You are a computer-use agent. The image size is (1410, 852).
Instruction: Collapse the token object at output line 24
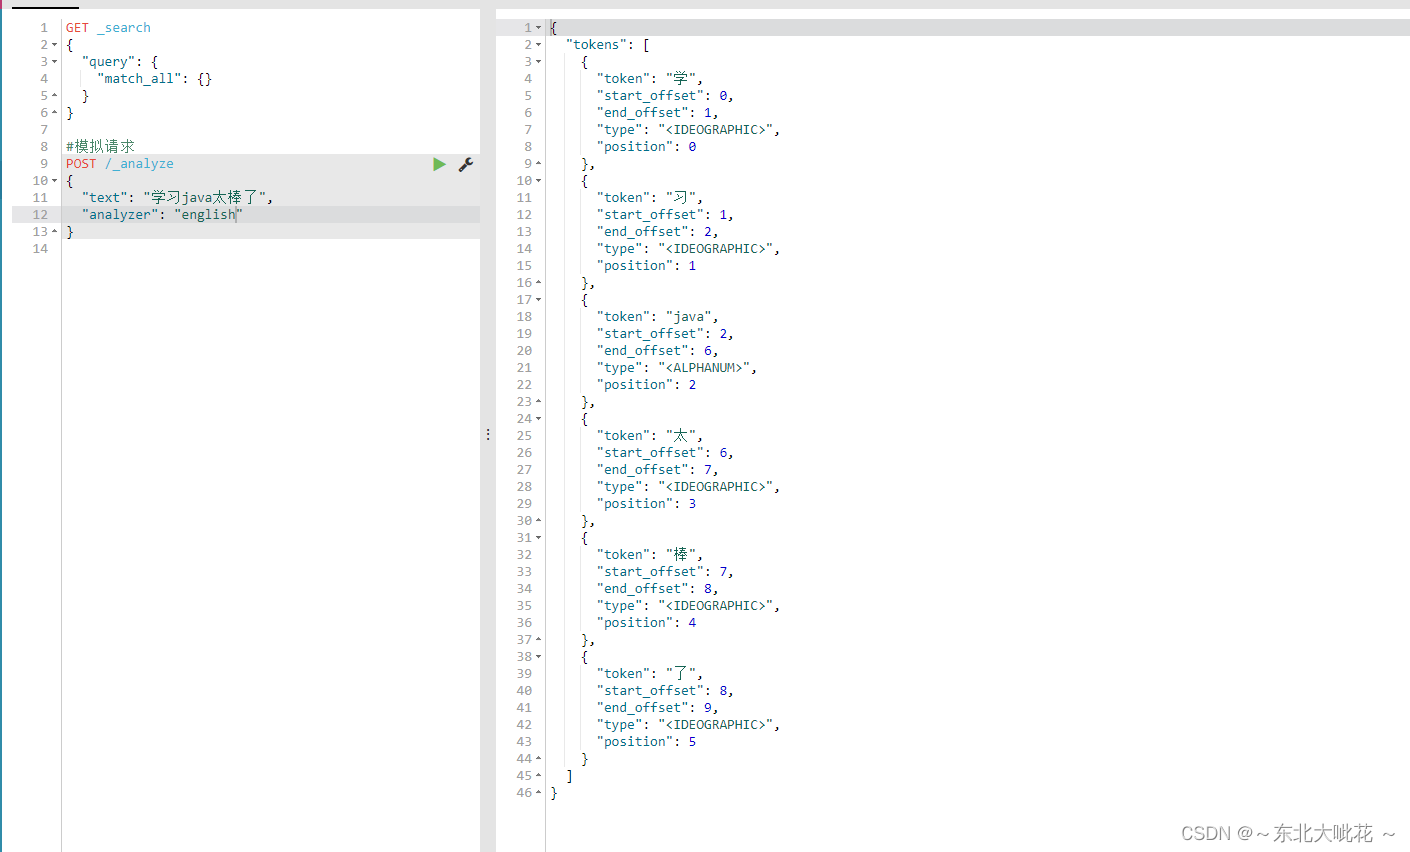pyautogui.click(x=538, y=419)
